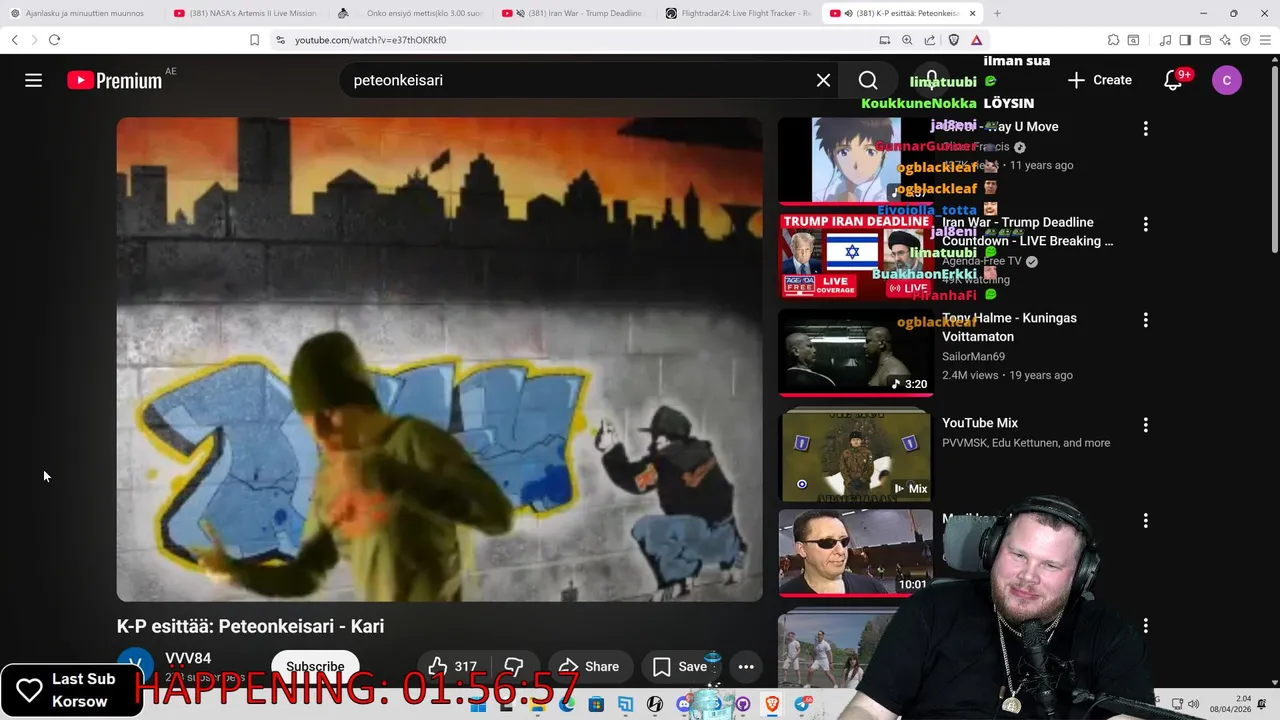Open the notifications bell
1280x720 pixels.
pos(1173,80)
